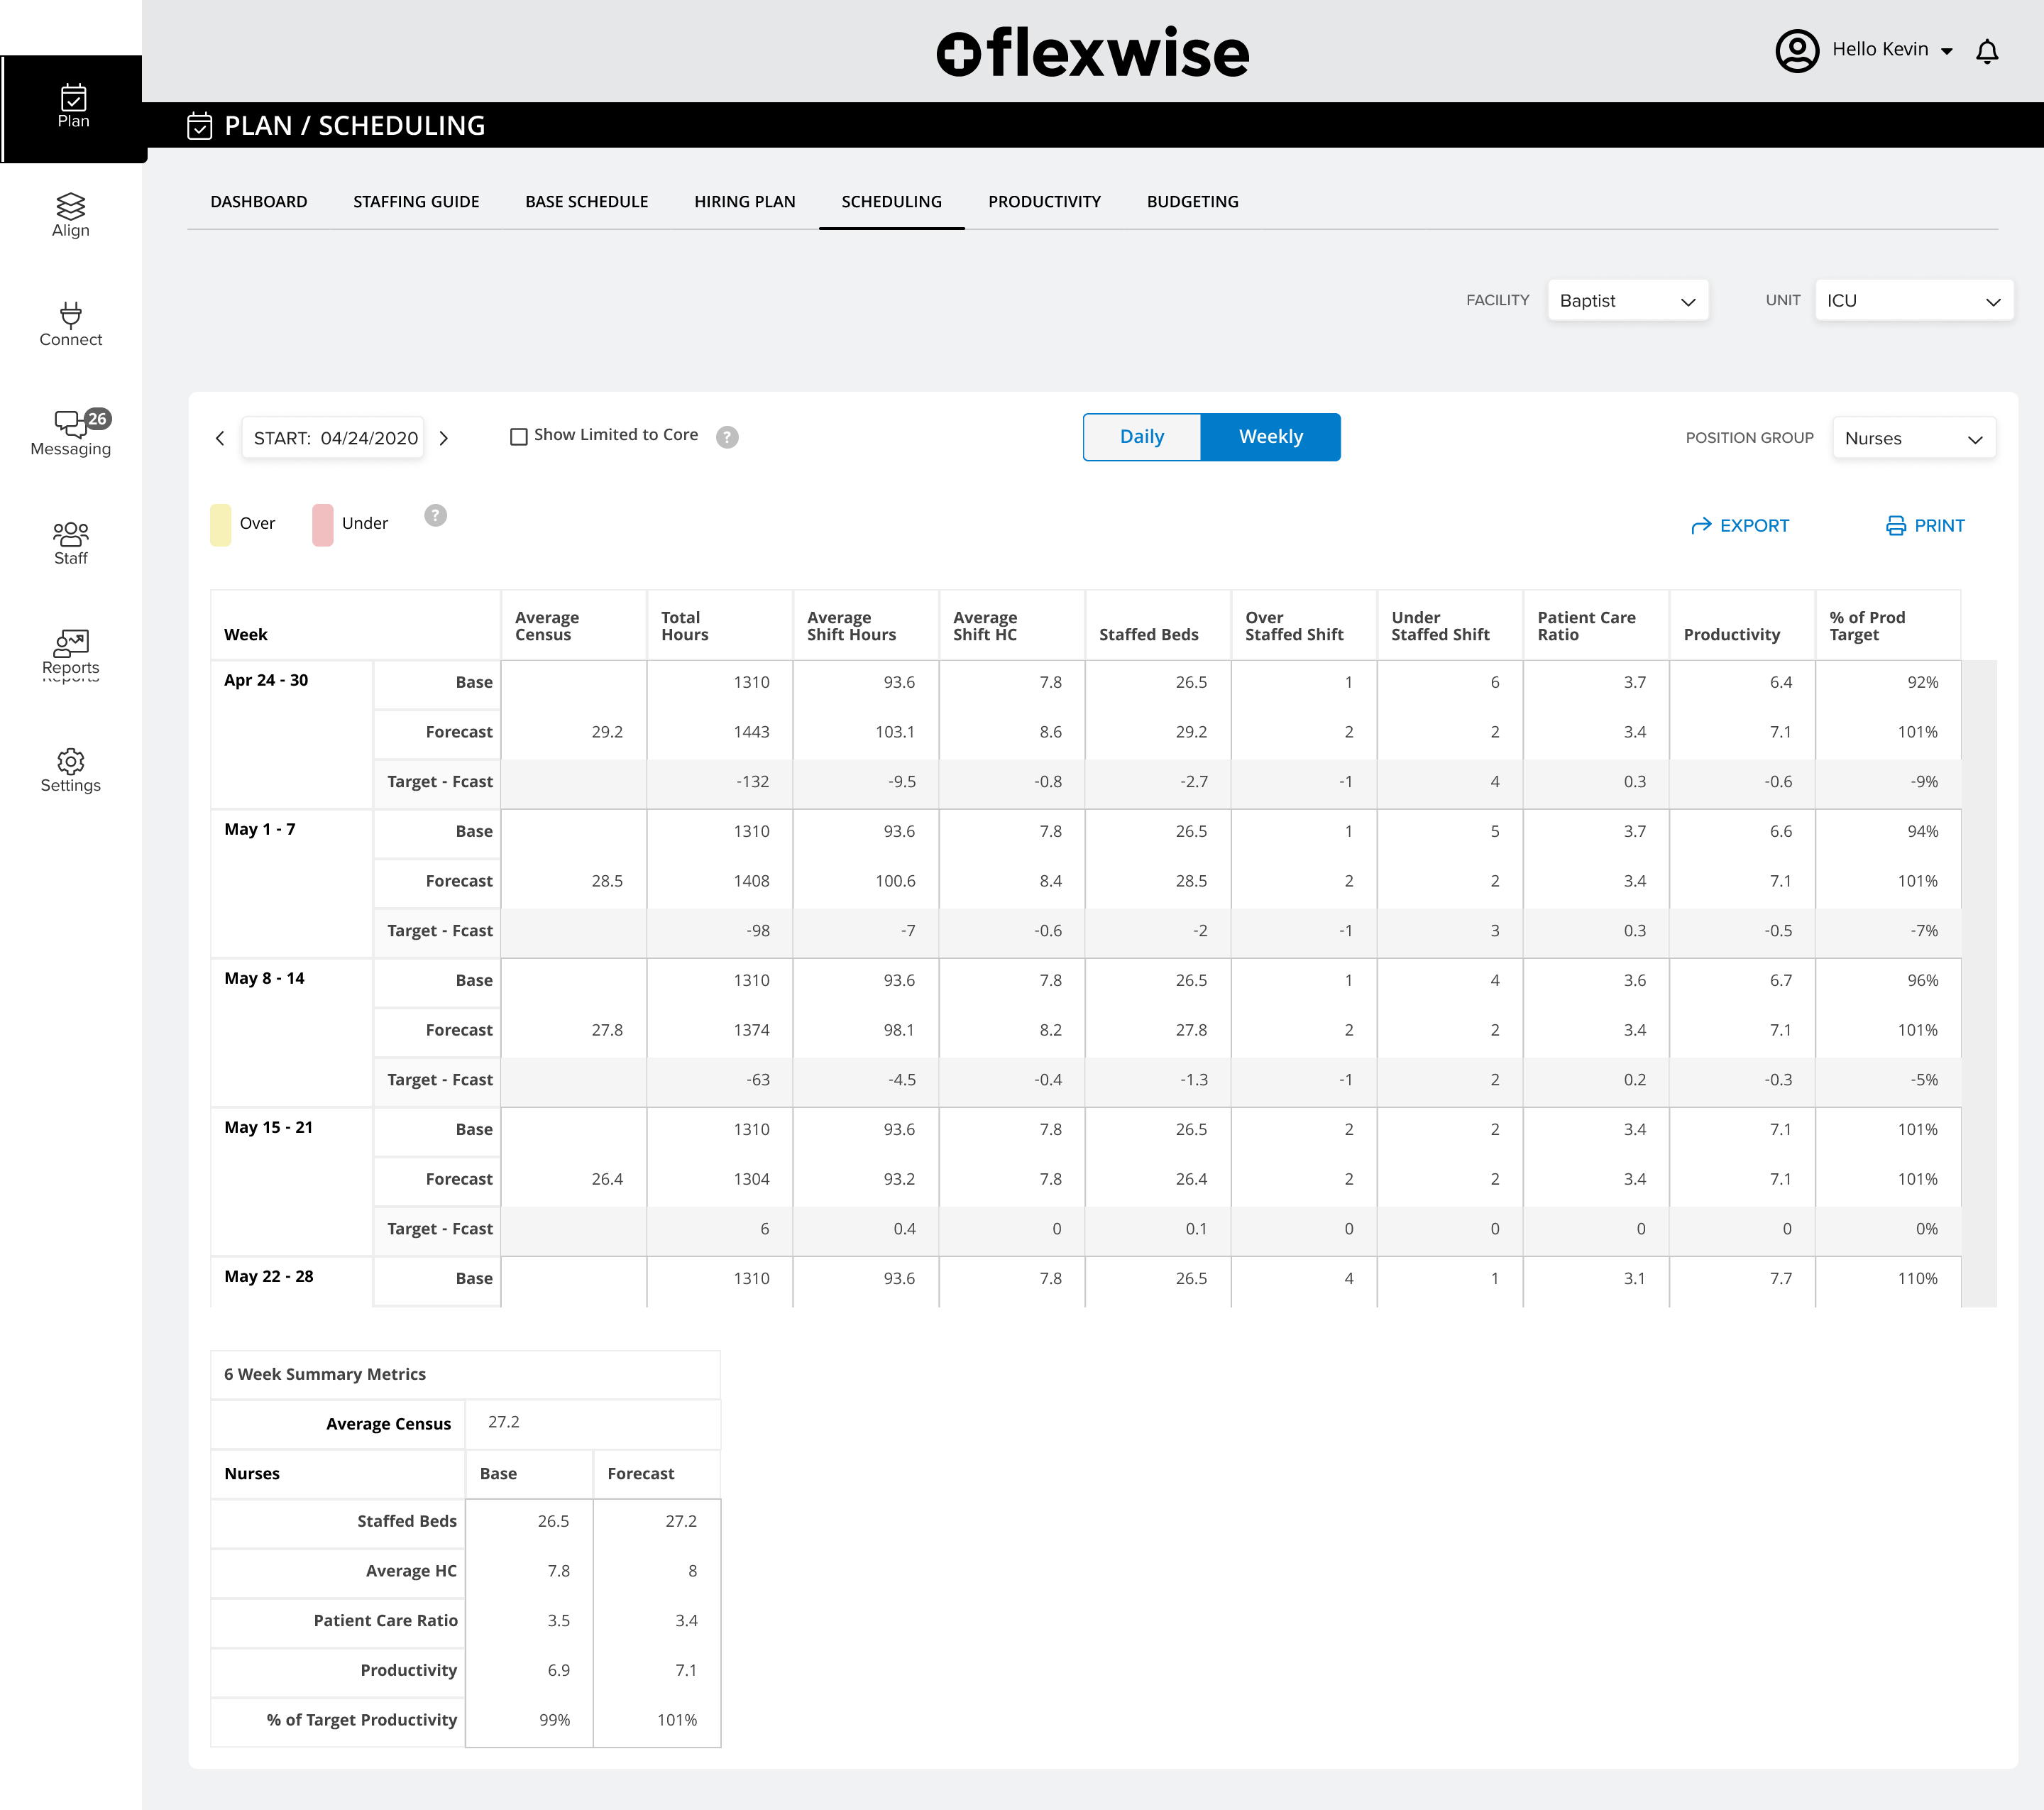Click the May 22 - 28 week label
This screenshot has width=2044, height=1810.
click(x=268, y=1276)
